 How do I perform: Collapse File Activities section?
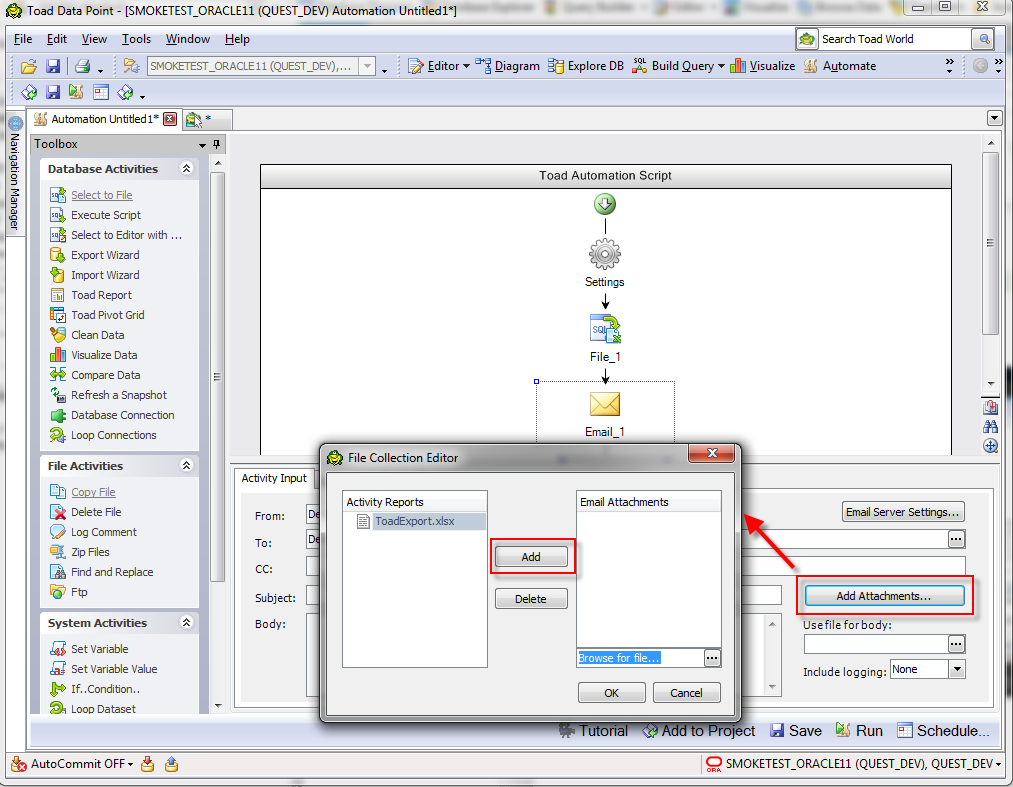tap(187, 465)
